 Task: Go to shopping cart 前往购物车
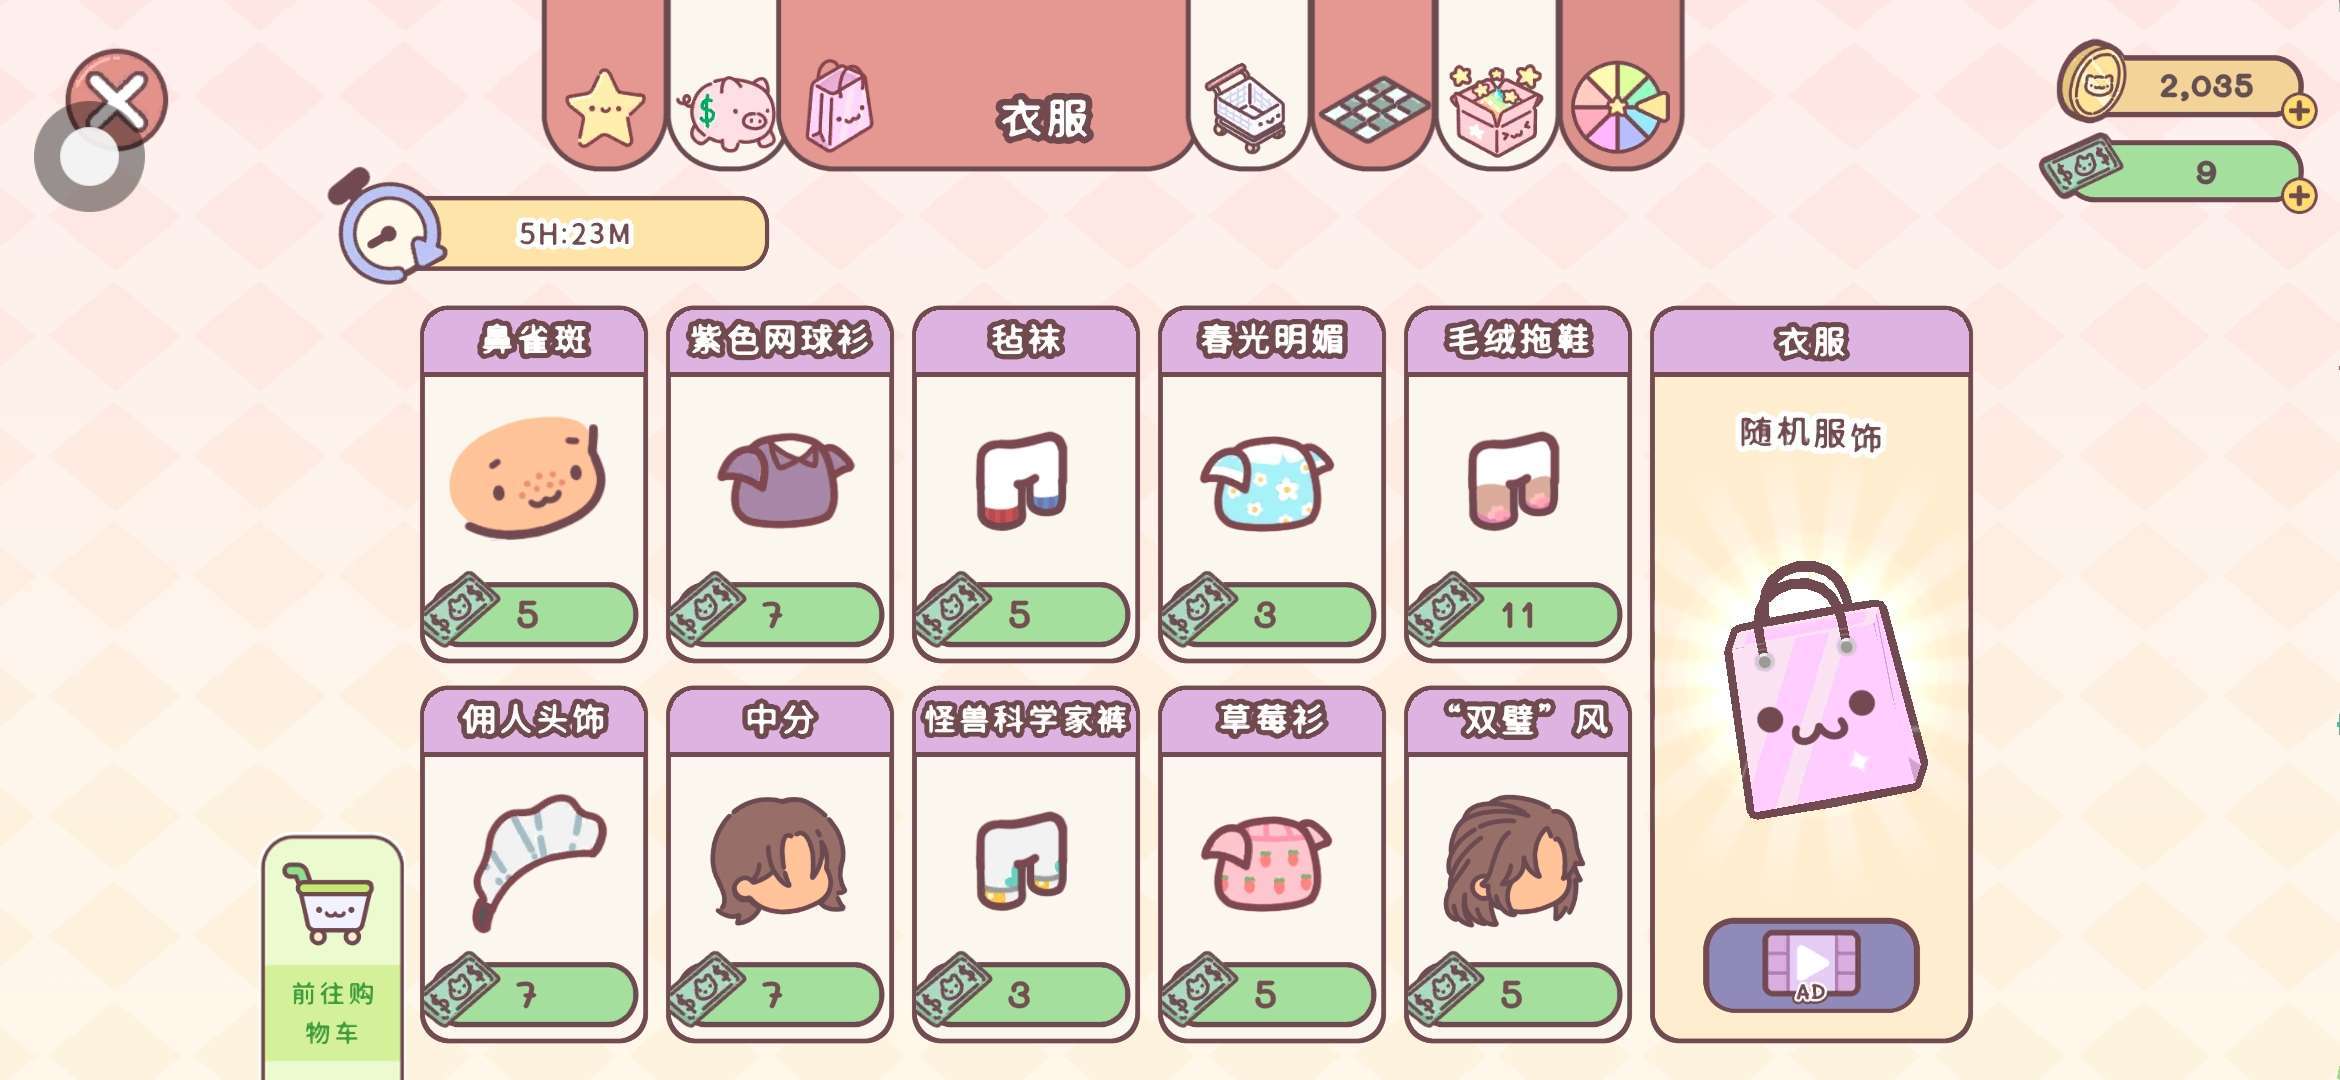coord(333,958)
